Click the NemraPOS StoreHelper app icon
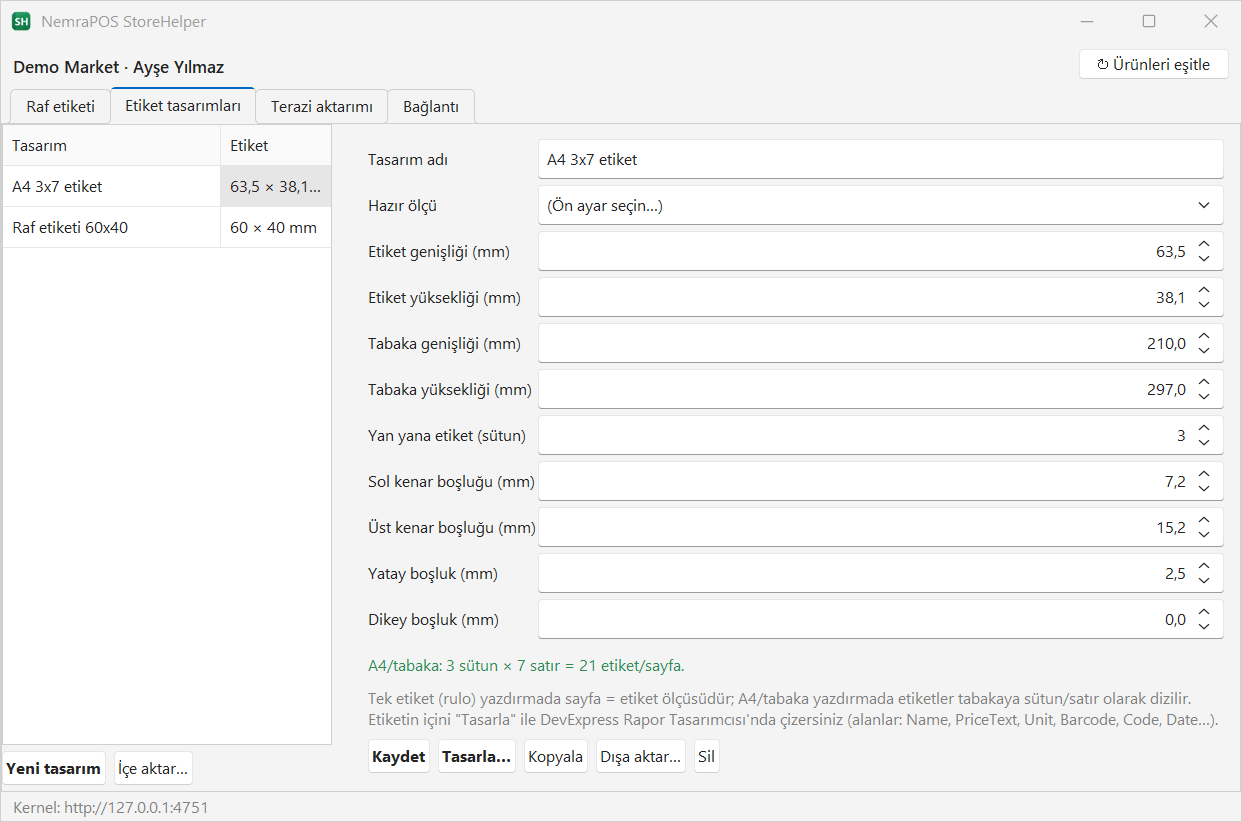The width and height of the screenshot is (1242, 822). (21, 21)
